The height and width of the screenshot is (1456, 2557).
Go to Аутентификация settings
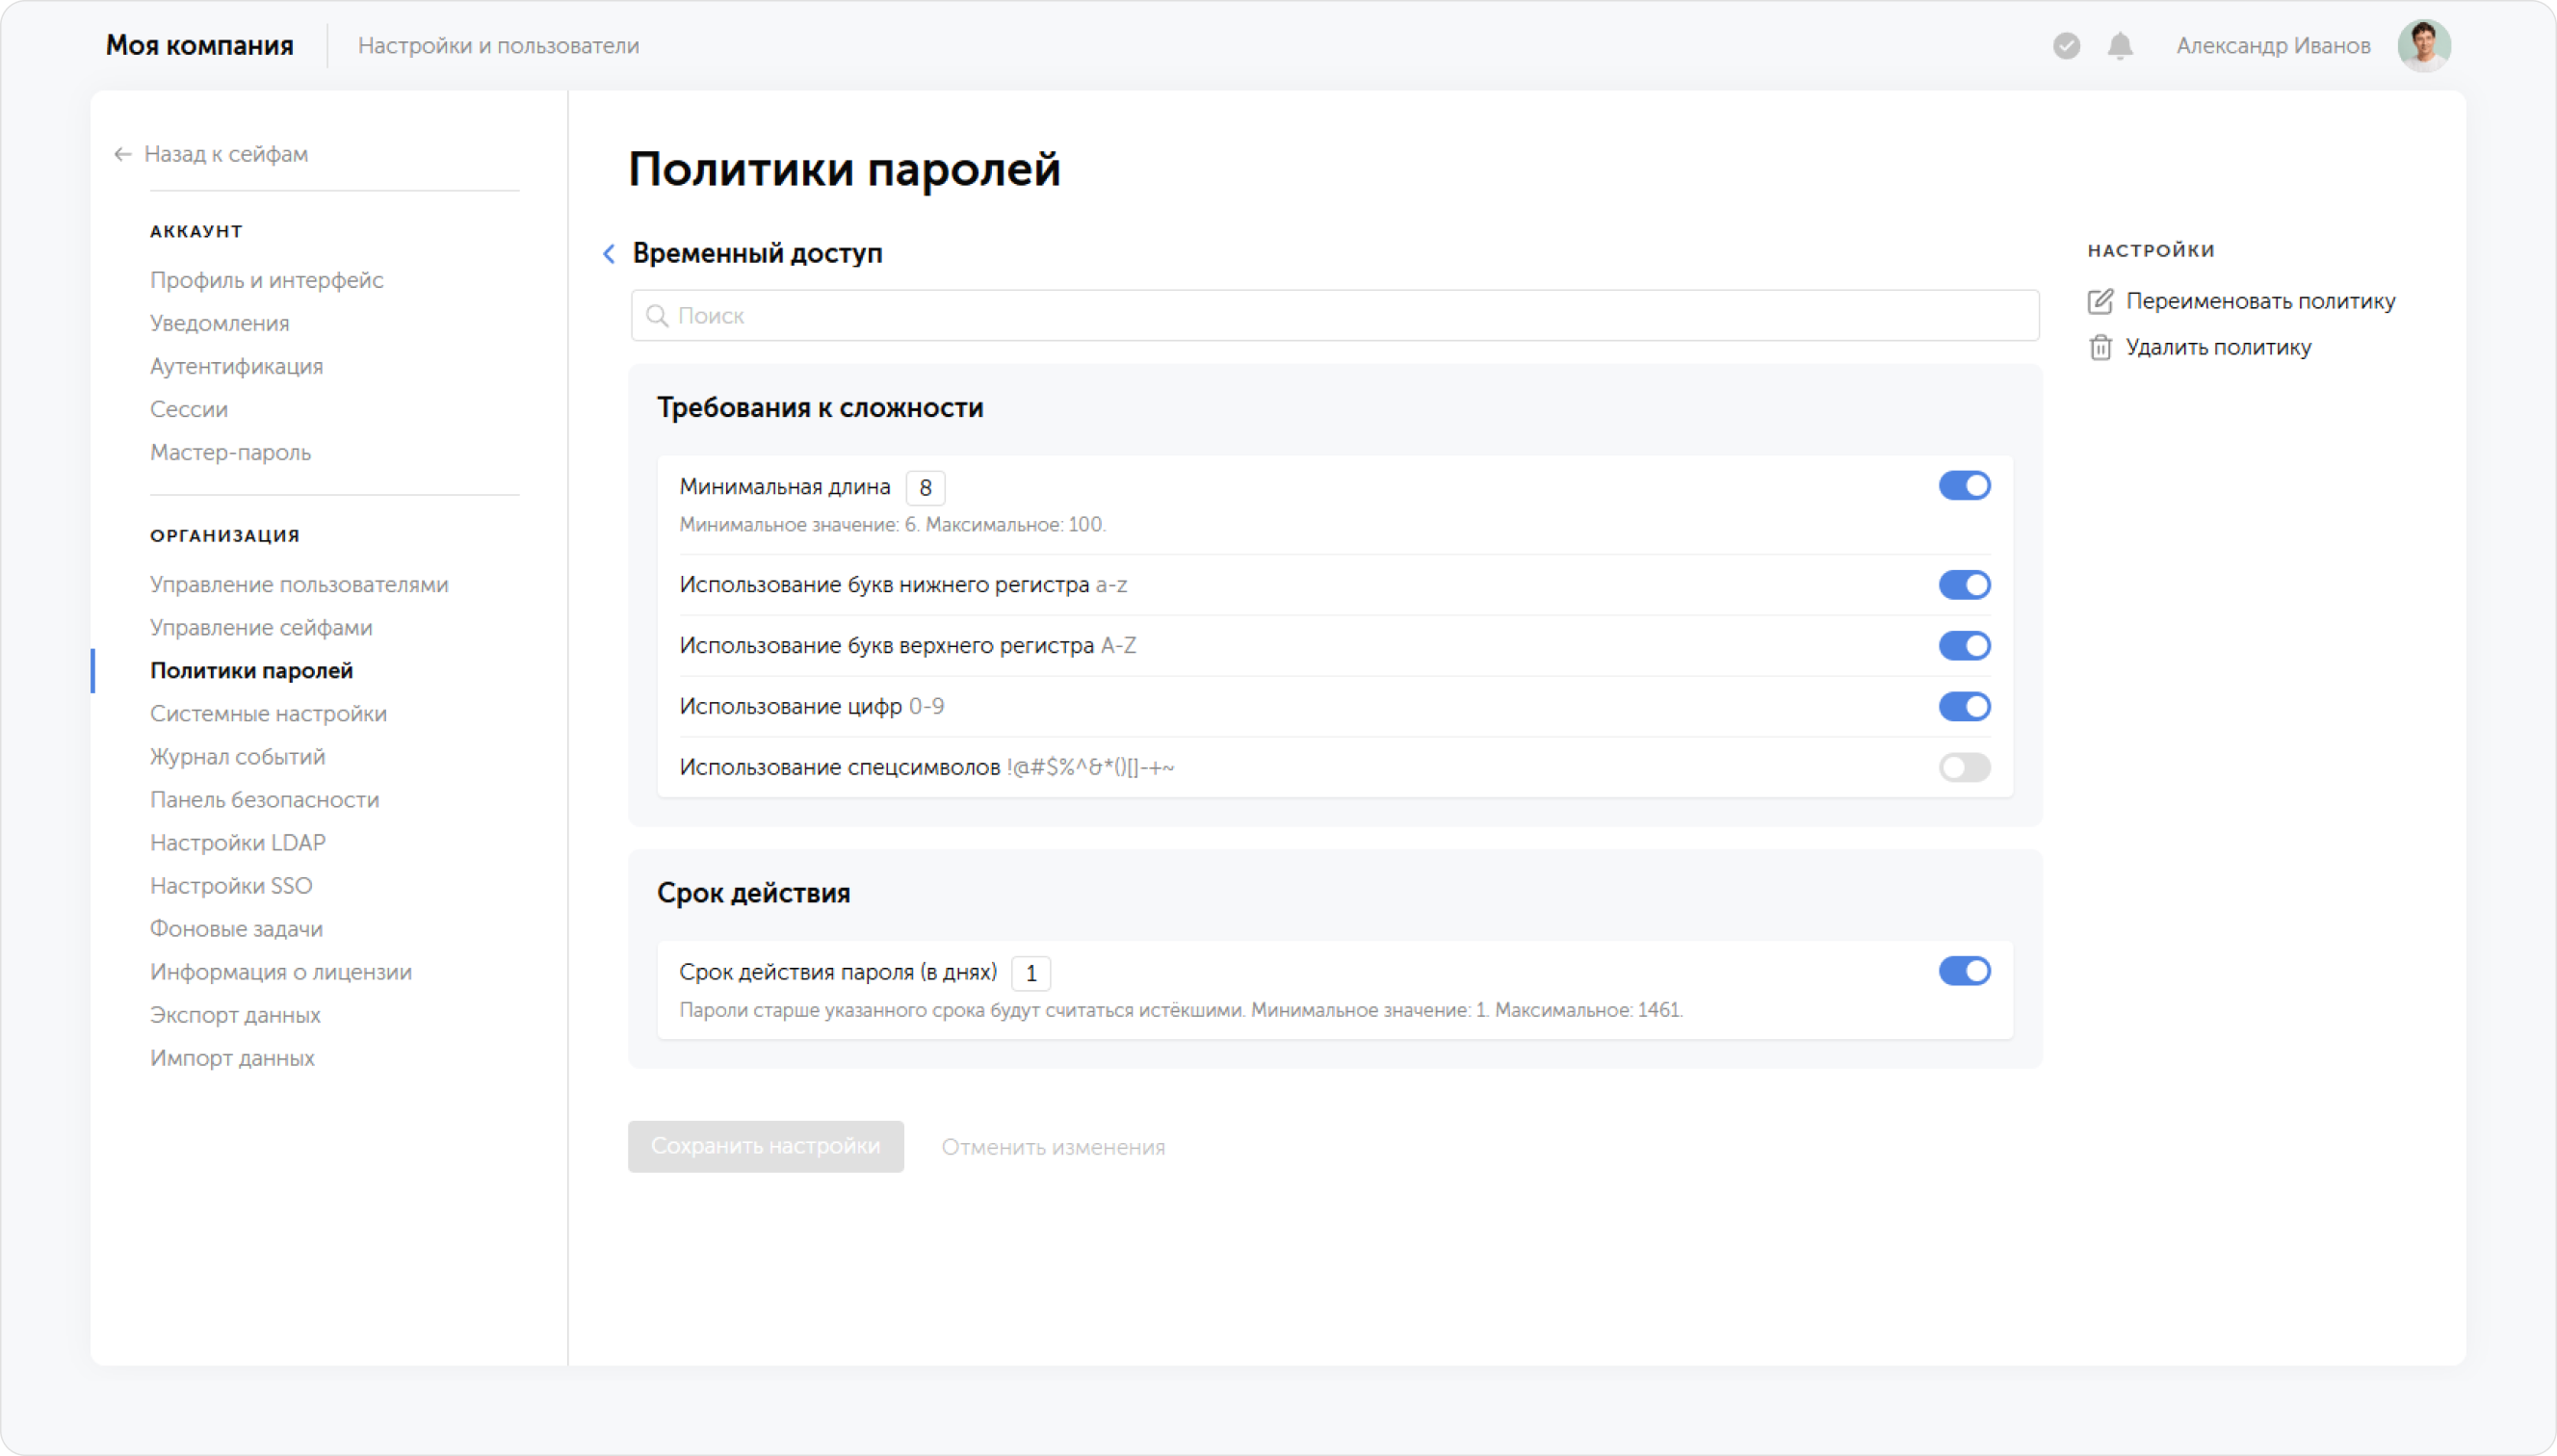(x=236, y=366)
